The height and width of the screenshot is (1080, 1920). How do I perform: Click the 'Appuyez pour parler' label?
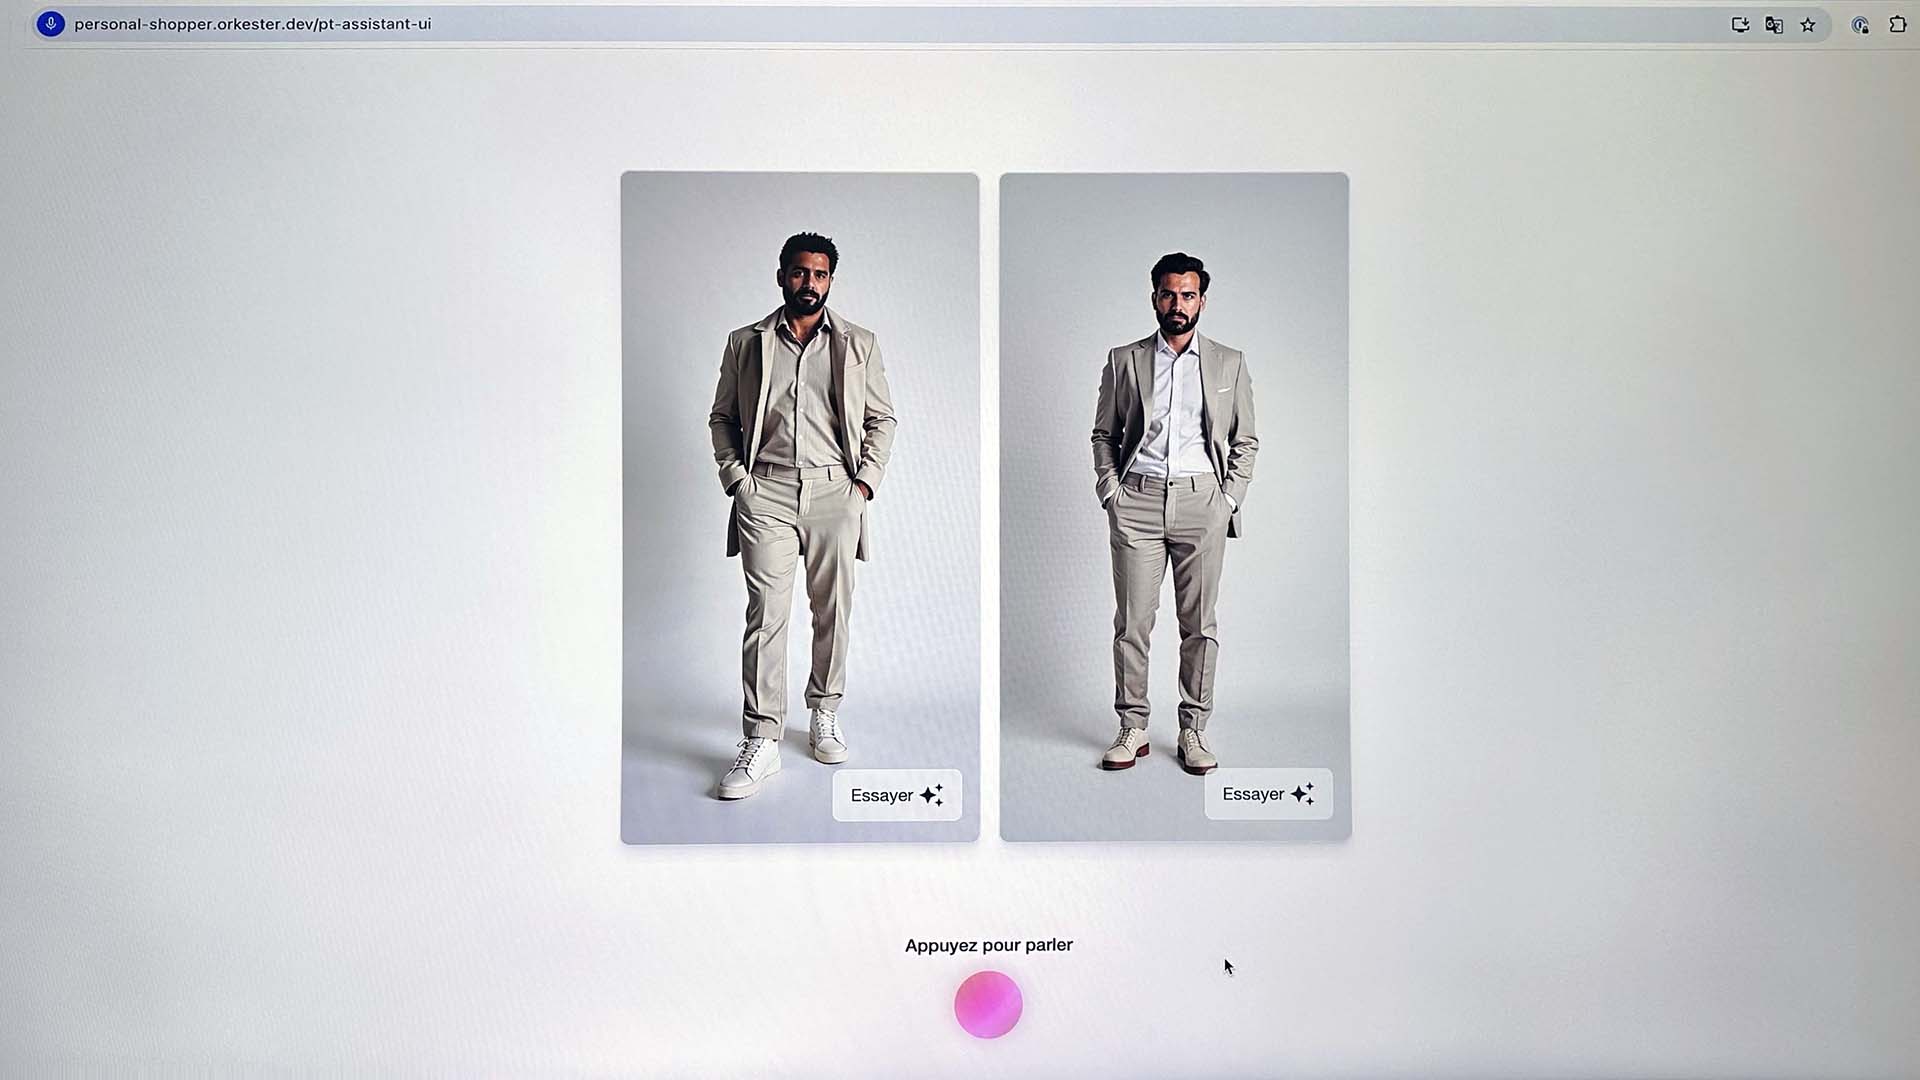(x=989, y=945)
